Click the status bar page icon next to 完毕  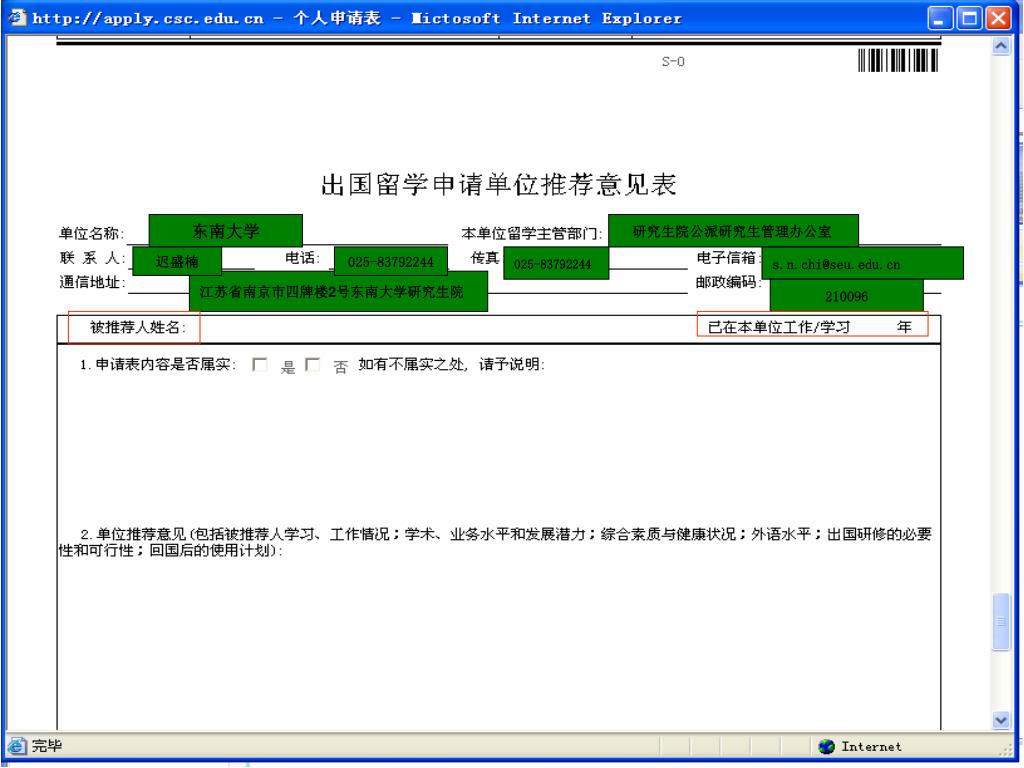tap(18, 746)
